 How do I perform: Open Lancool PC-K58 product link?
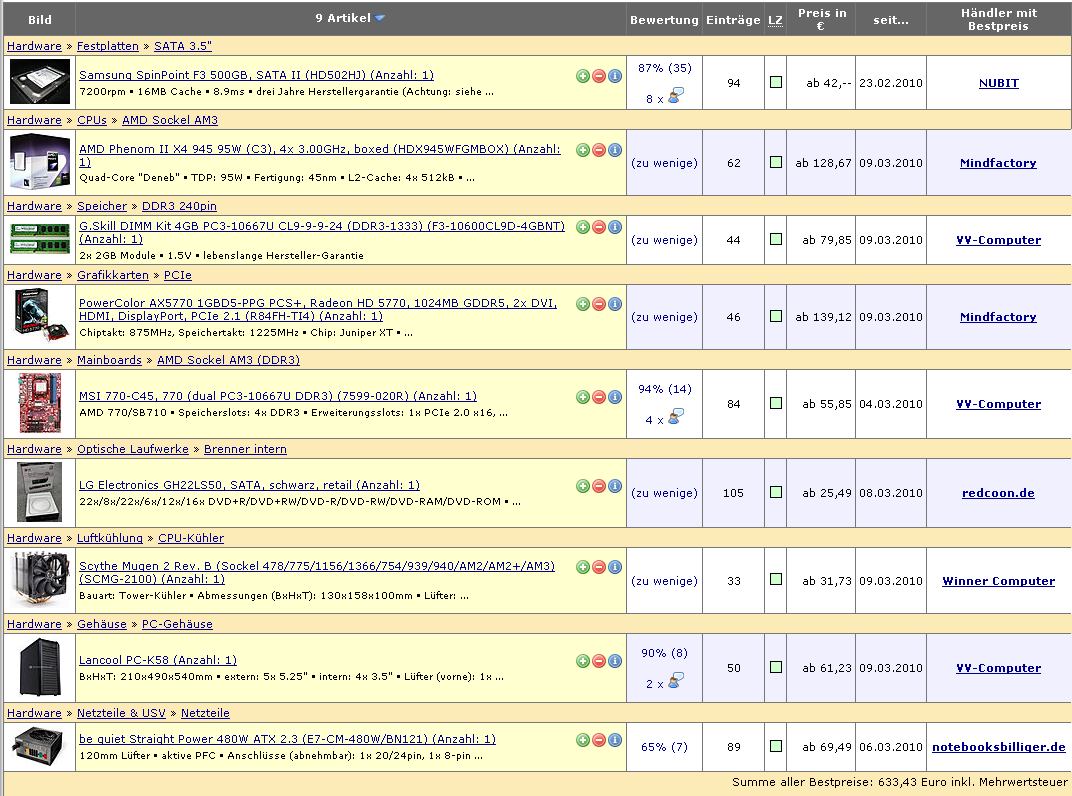click(x=158, y=660)
